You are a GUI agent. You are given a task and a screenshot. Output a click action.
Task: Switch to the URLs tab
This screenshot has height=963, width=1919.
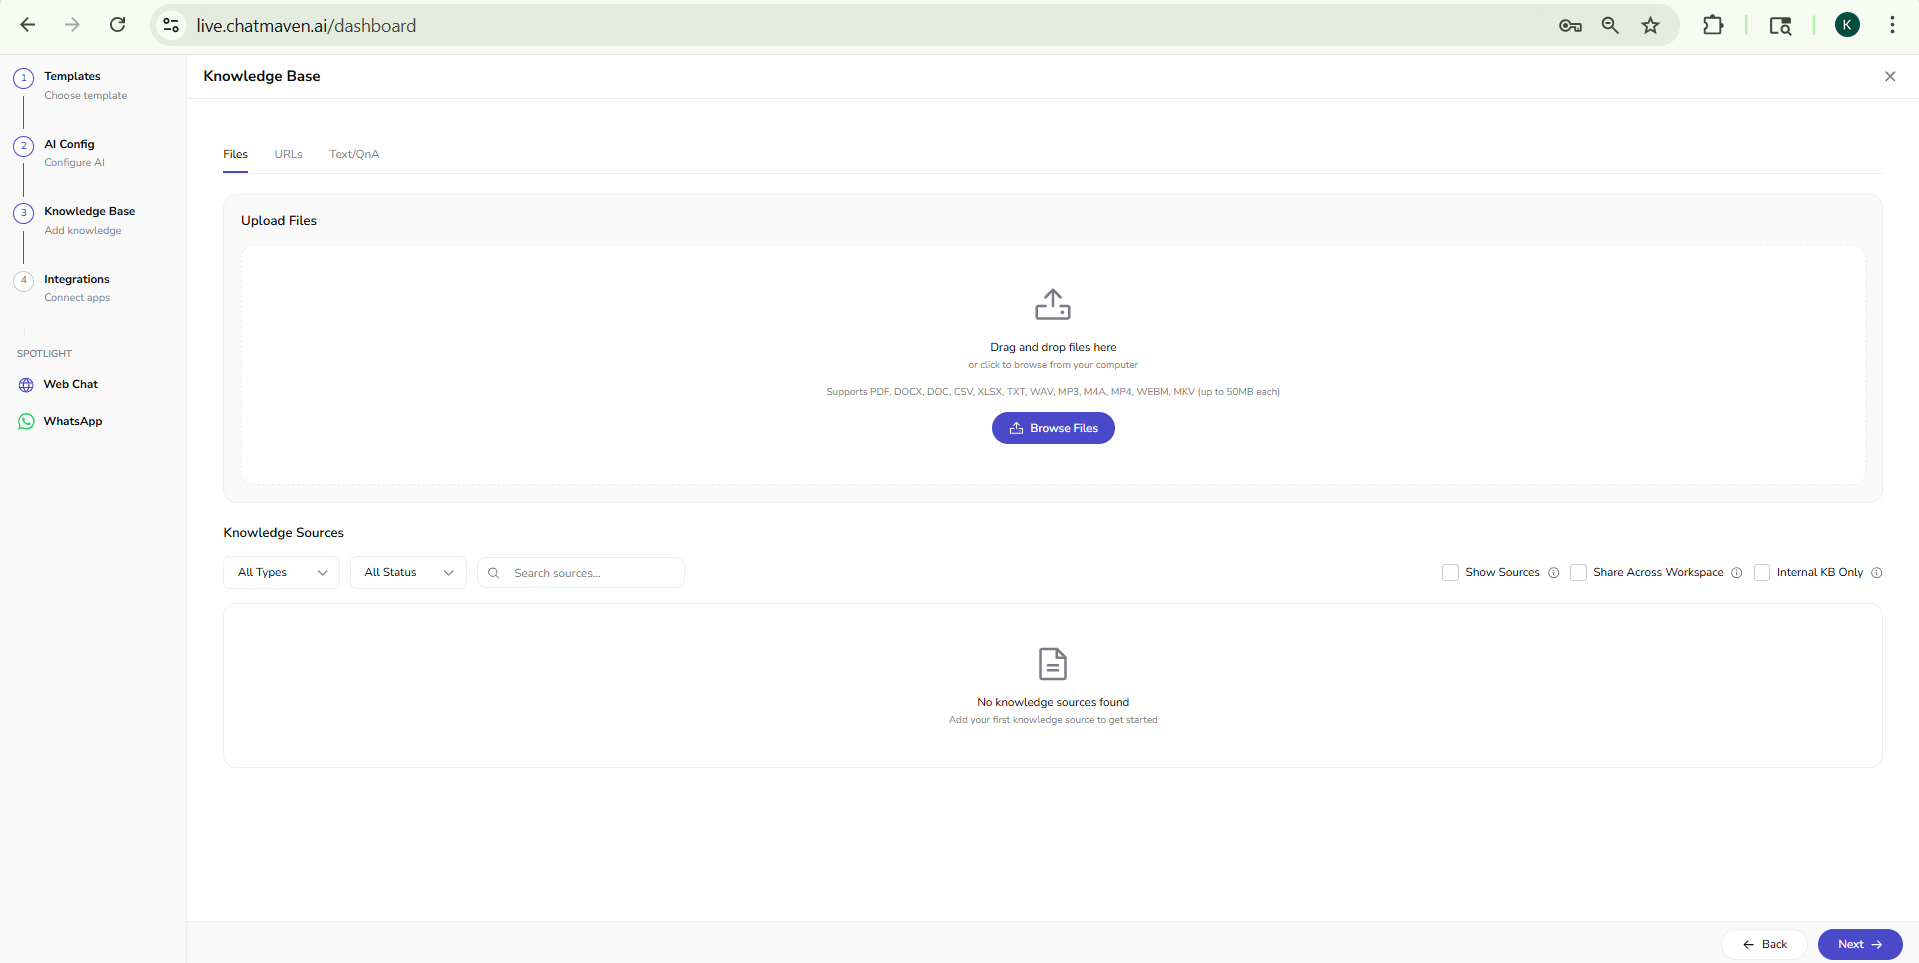(287, 154)
